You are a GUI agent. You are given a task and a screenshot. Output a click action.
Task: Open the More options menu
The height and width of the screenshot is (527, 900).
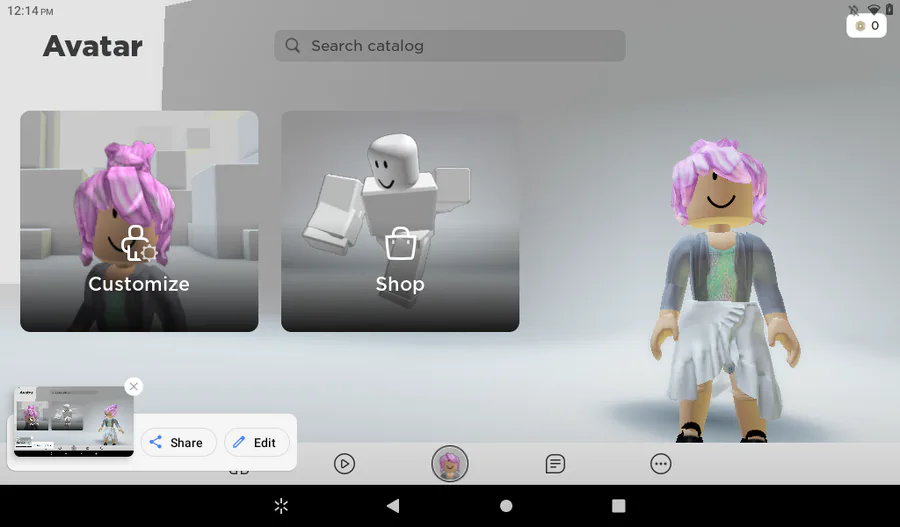(661, 464)
